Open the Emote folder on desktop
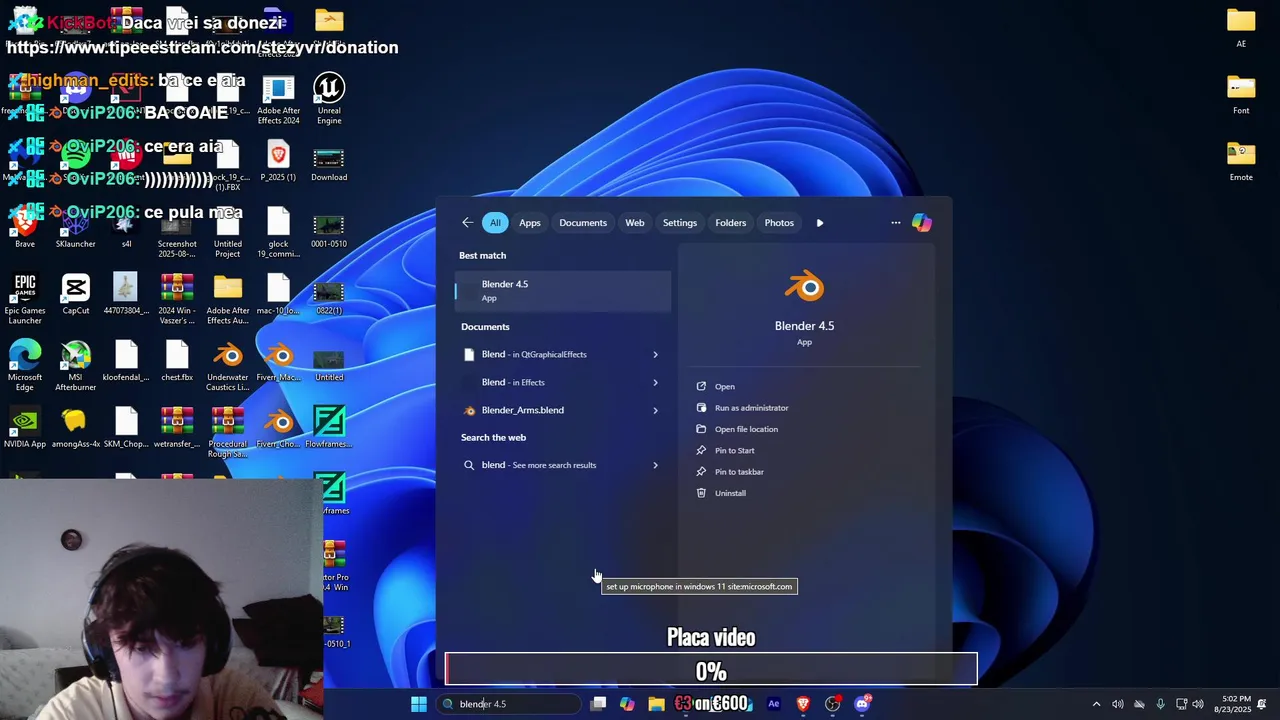 [1241, 161]
